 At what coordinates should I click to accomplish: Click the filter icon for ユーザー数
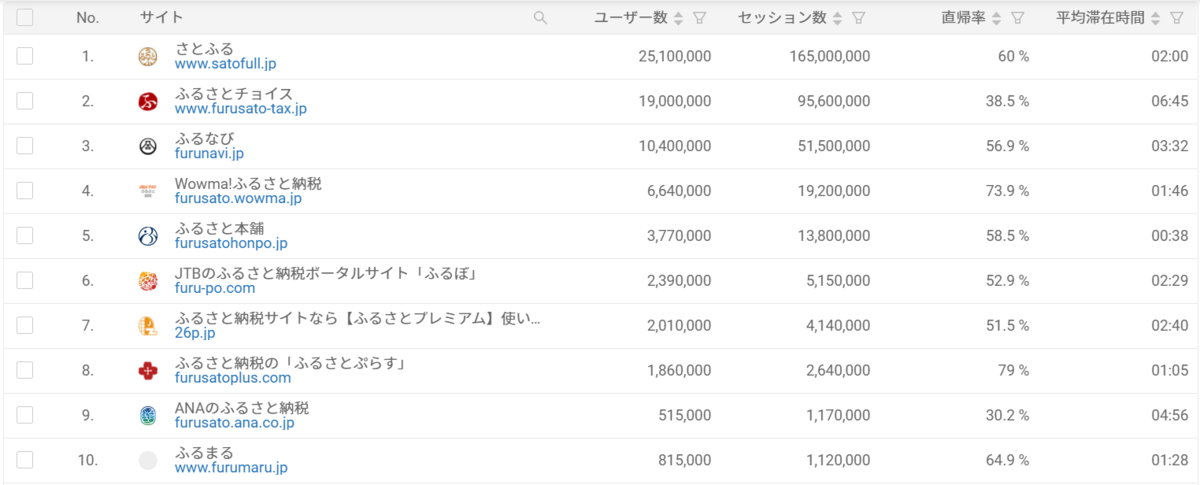point(700,18)
